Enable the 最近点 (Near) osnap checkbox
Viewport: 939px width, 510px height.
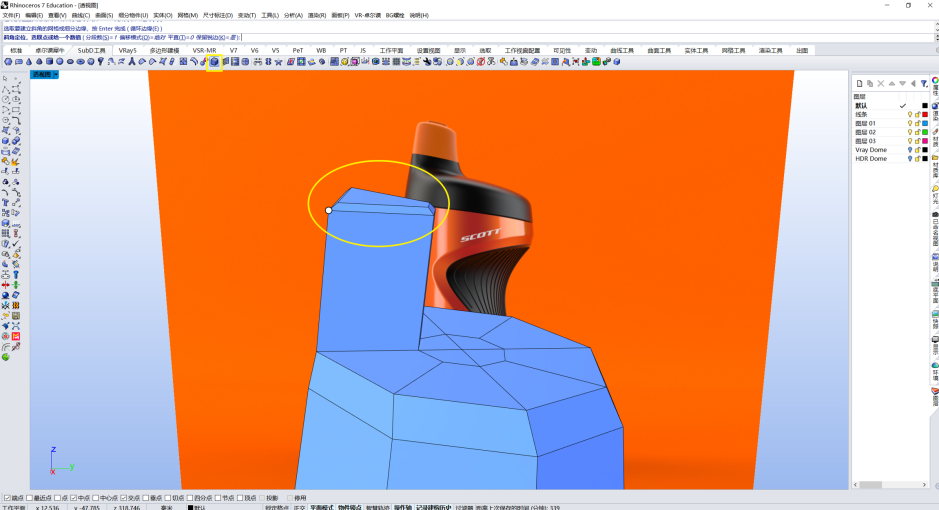(29, 498)
